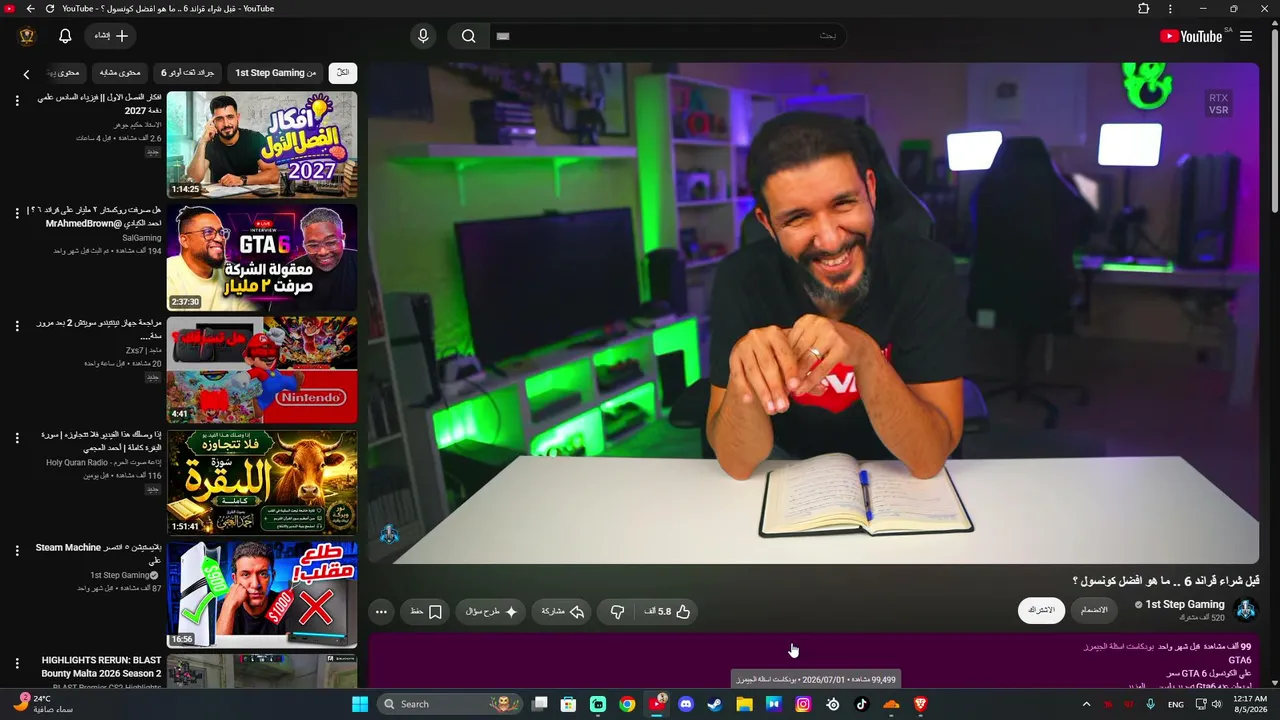Viewport: 1280px width, 720px height.
Task: Open the browser three-dot menu
Action: tap(1170, 9)
